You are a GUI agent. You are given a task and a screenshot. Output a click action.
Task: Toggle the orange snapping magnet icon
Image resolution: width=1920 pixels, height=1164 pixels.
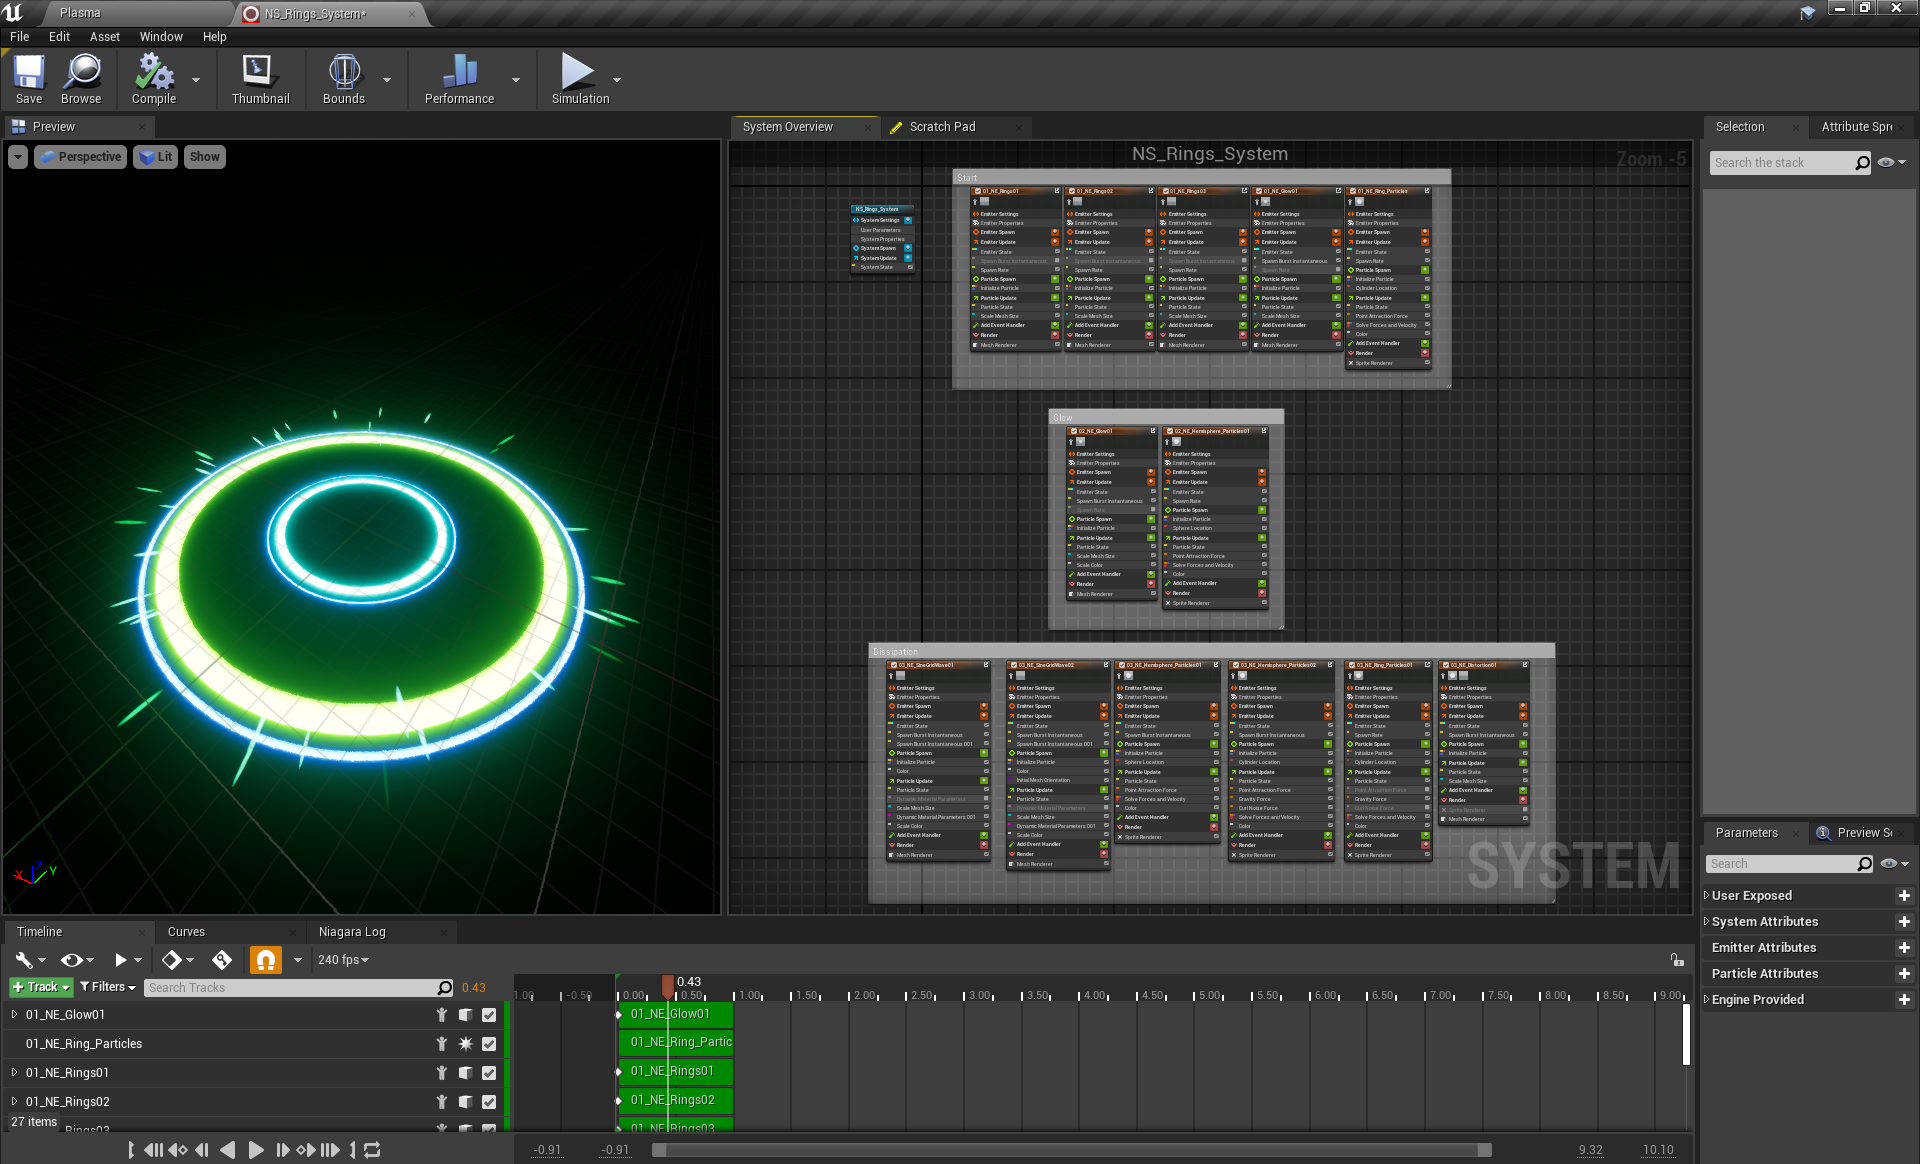(265, 960)
